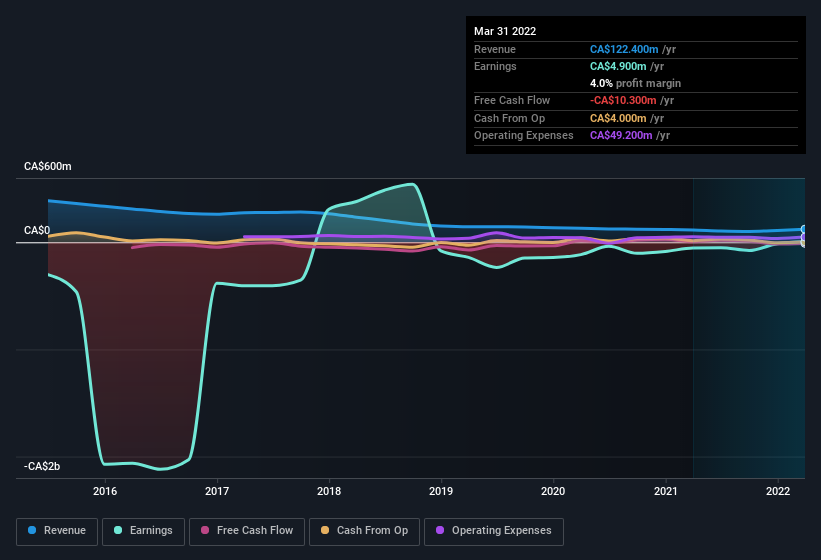Click the Free Cash Flow tooltip label
Image resolution: width=821 pixels, height=560 pixels.
(x=512, y=100)
